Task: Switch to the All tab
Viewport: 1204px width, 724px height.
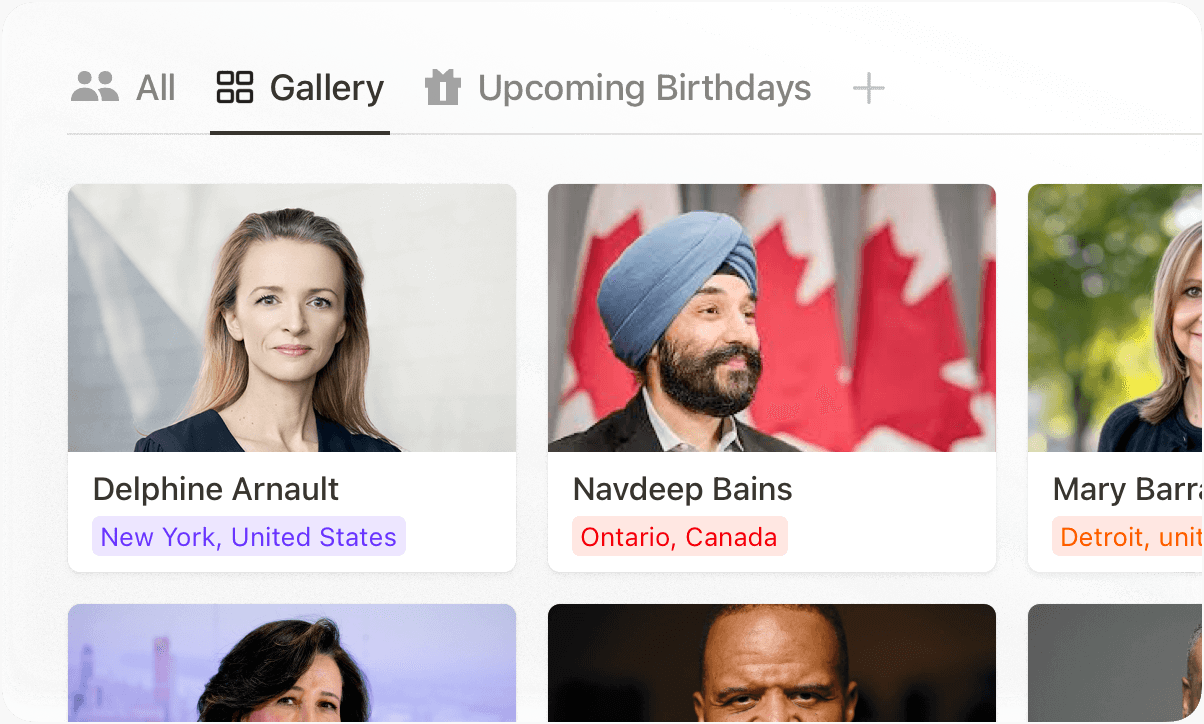Action: click(155, 88)
